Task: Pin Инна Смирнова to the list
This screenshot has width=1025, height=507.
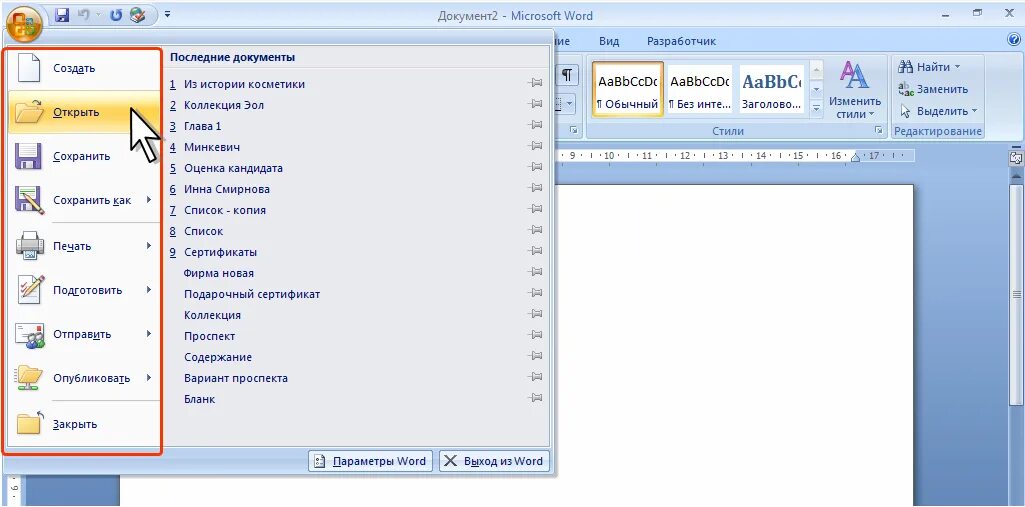Action: (x=535, y=188)
